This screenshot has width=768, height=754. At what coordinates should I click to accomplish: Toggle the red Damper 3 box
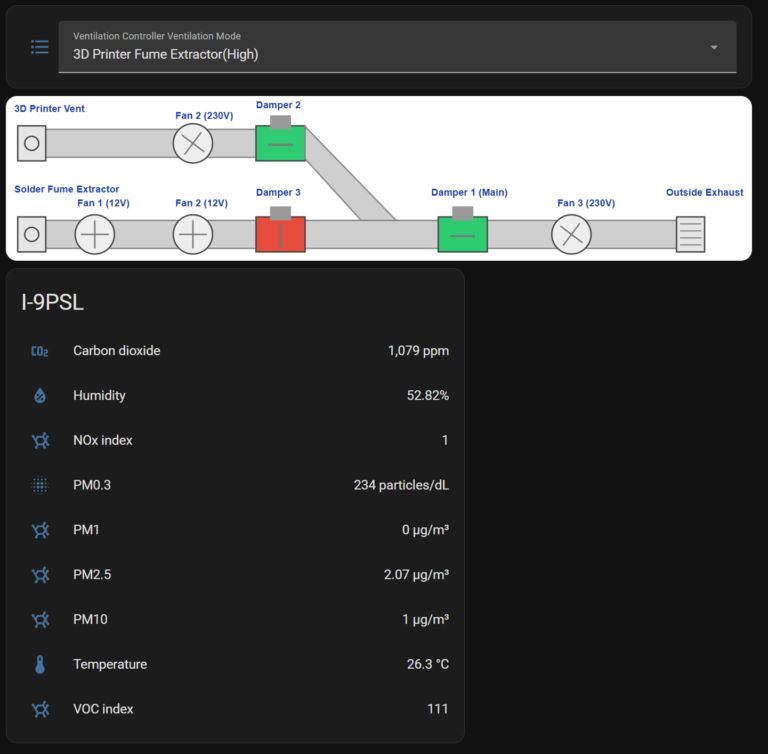[280, 234]
